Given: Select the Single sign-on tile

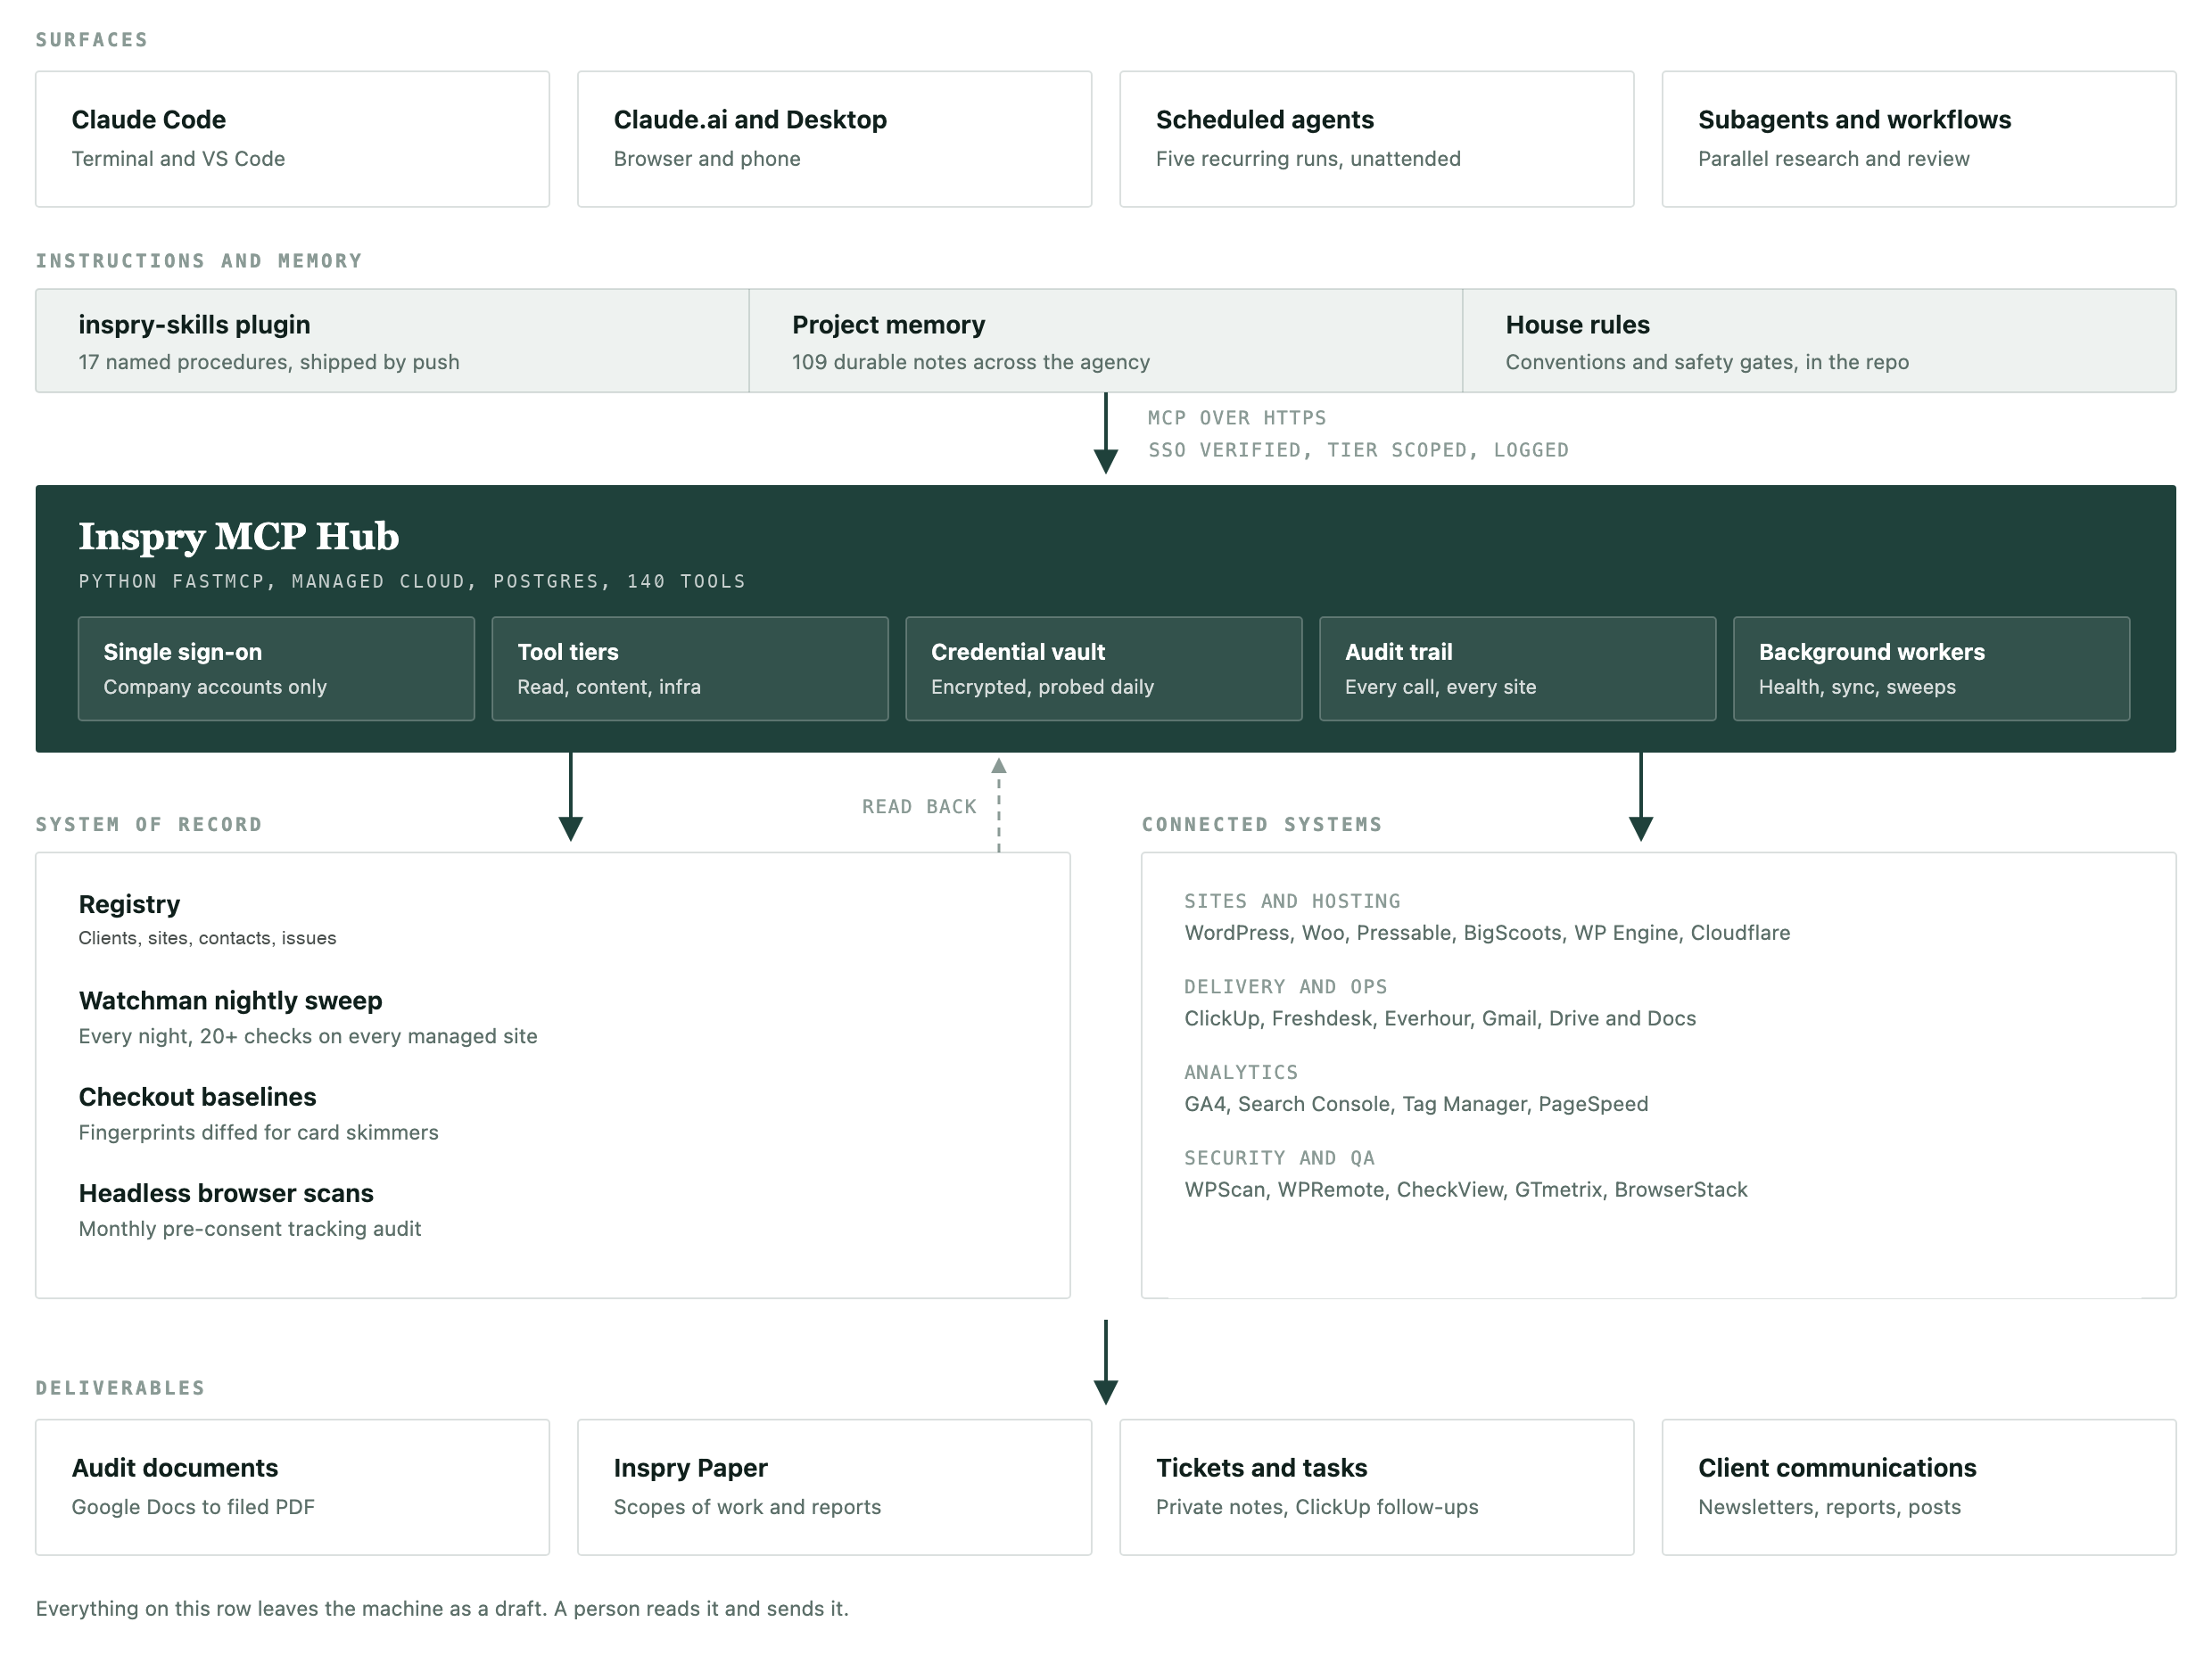Looking at the screenshot, I should (x=276, y=668).
